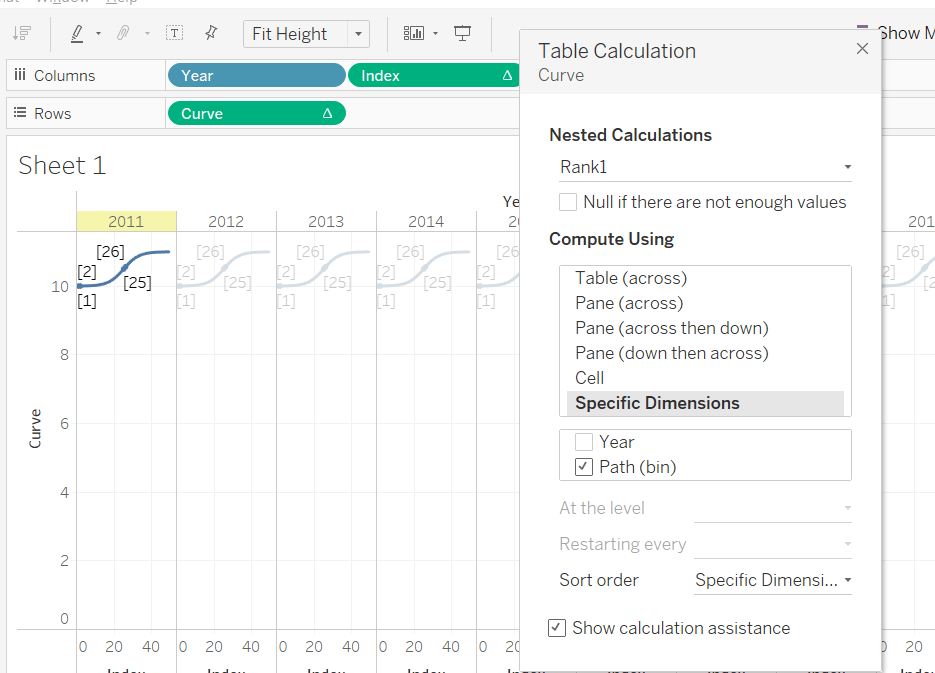Click the Highlight pen icon
Viewport: 935px width, 673px height.
pos(78,33)
